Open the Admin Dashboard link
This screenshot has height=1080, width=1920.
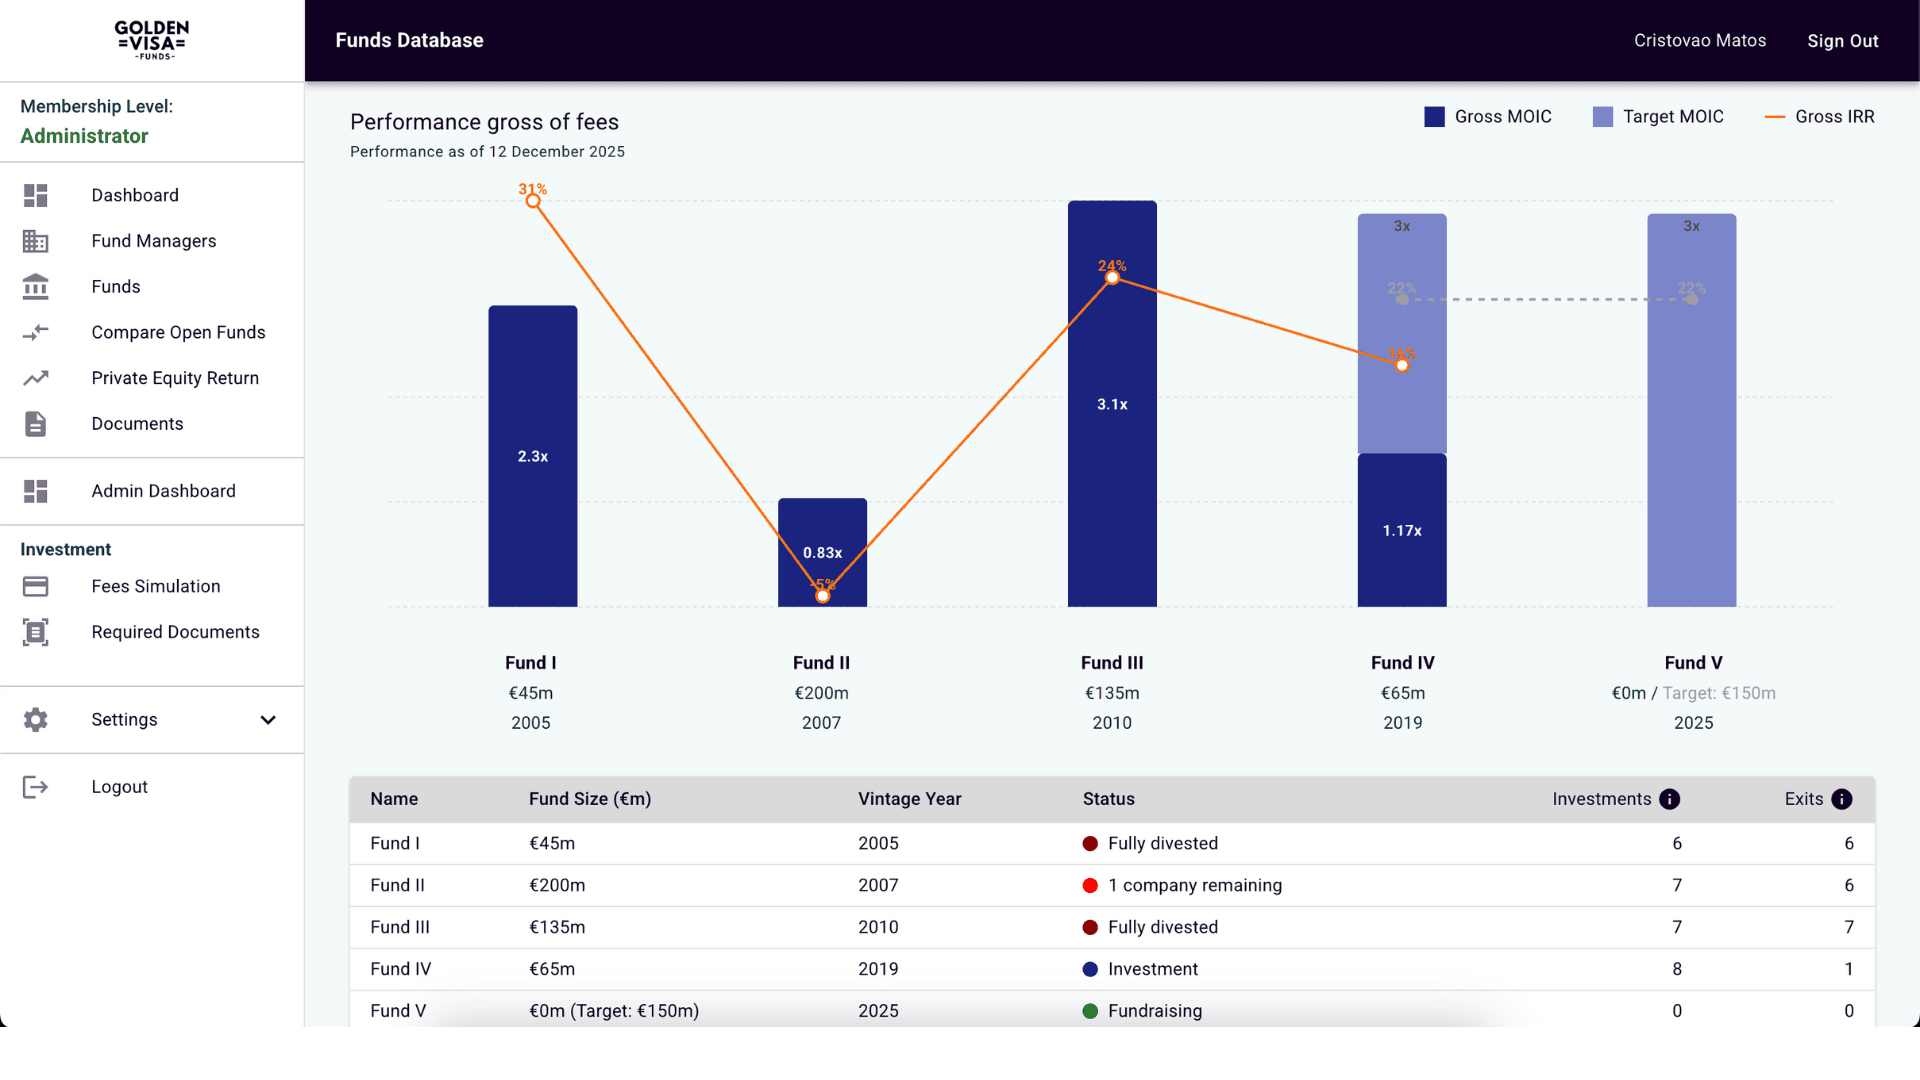[x=163, y=491]
